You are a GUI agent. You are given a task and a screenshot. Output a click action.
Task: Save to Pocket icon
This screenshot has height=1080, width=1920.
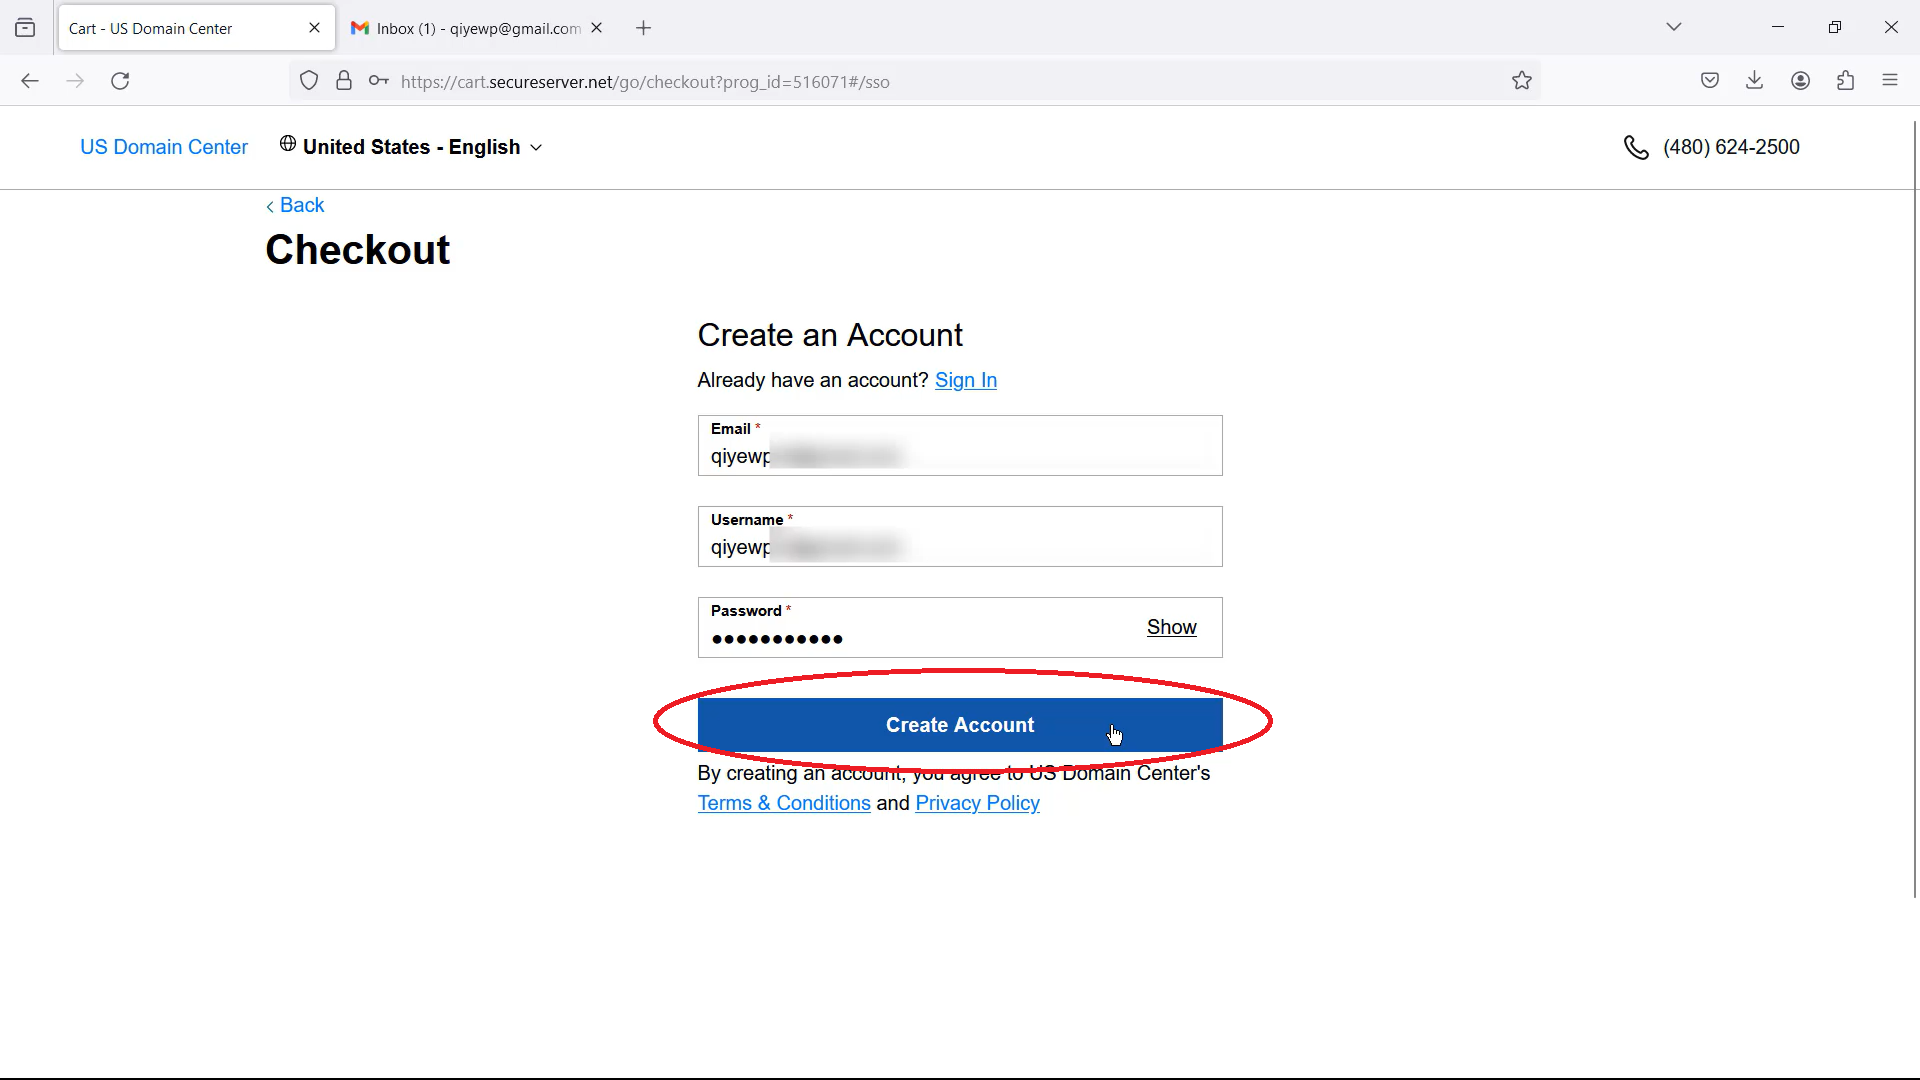[1709, 81]
